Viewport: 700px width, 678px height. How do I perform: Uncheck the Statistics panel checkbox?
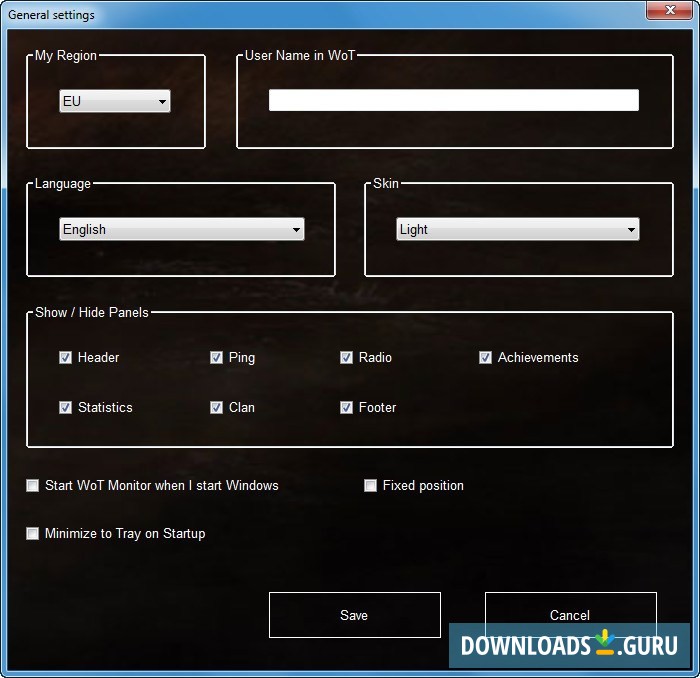65,408
